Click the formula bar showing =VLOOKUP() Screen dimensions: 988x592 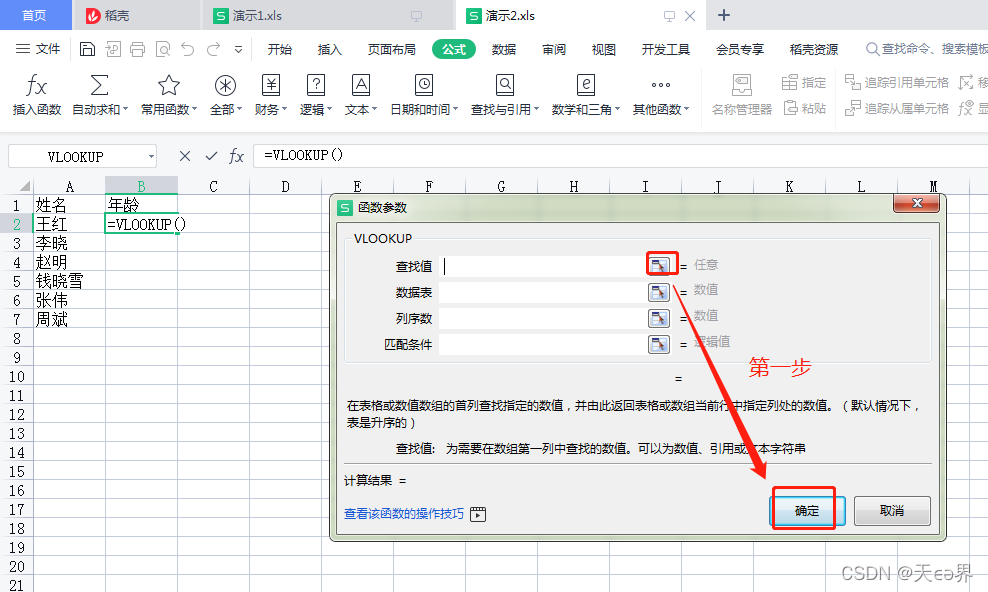621,156
